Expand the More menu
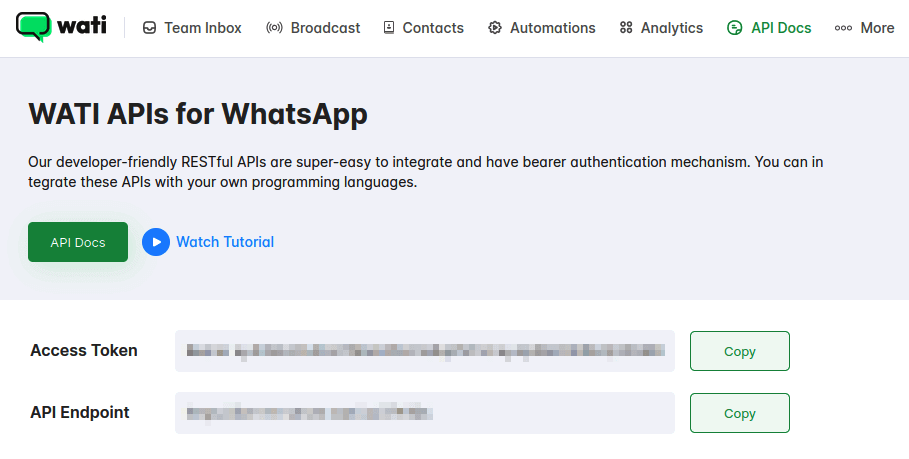 point(864,28)
